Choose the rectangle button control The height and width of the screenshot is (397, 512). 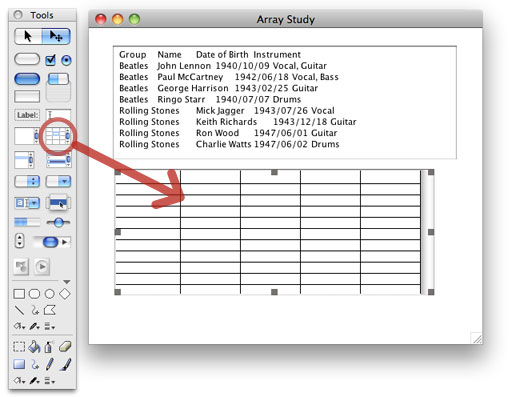pyautogui.click(x=27, y=96)
